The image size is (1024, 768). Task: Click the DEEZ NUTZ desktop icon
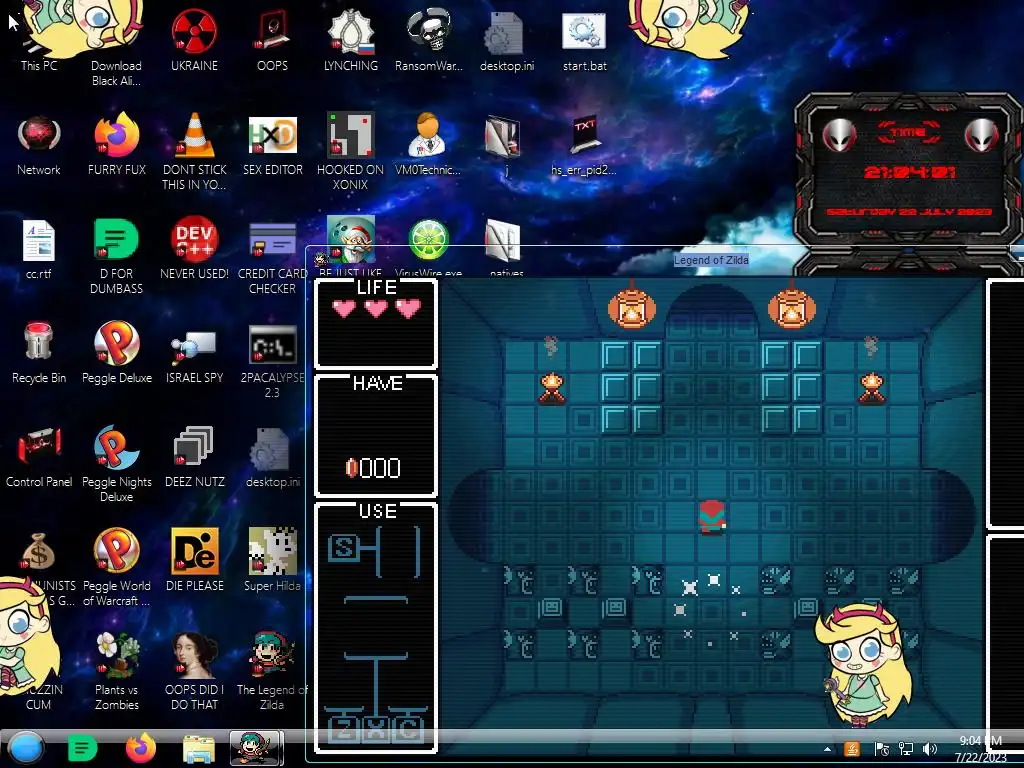click(194, 457)
